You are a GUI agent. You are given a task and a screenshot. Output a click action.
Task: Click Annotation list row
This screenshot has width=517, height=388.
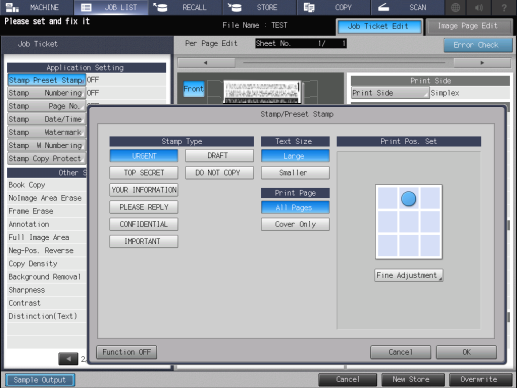tap(47, 224)
